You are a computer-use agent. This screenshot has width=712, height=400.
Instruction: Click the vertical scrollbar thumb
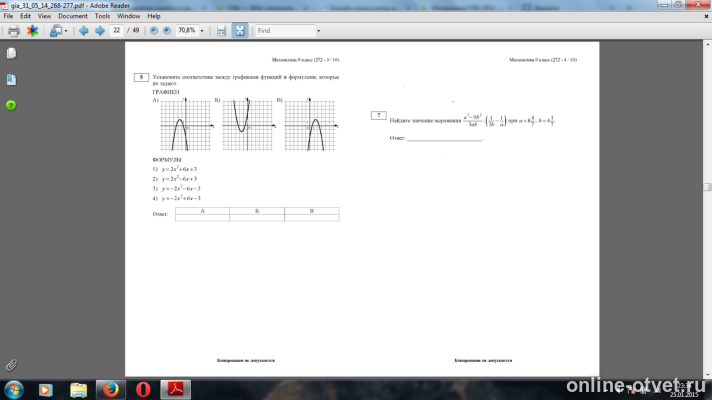pyautogui.click(x=707, y=187)
